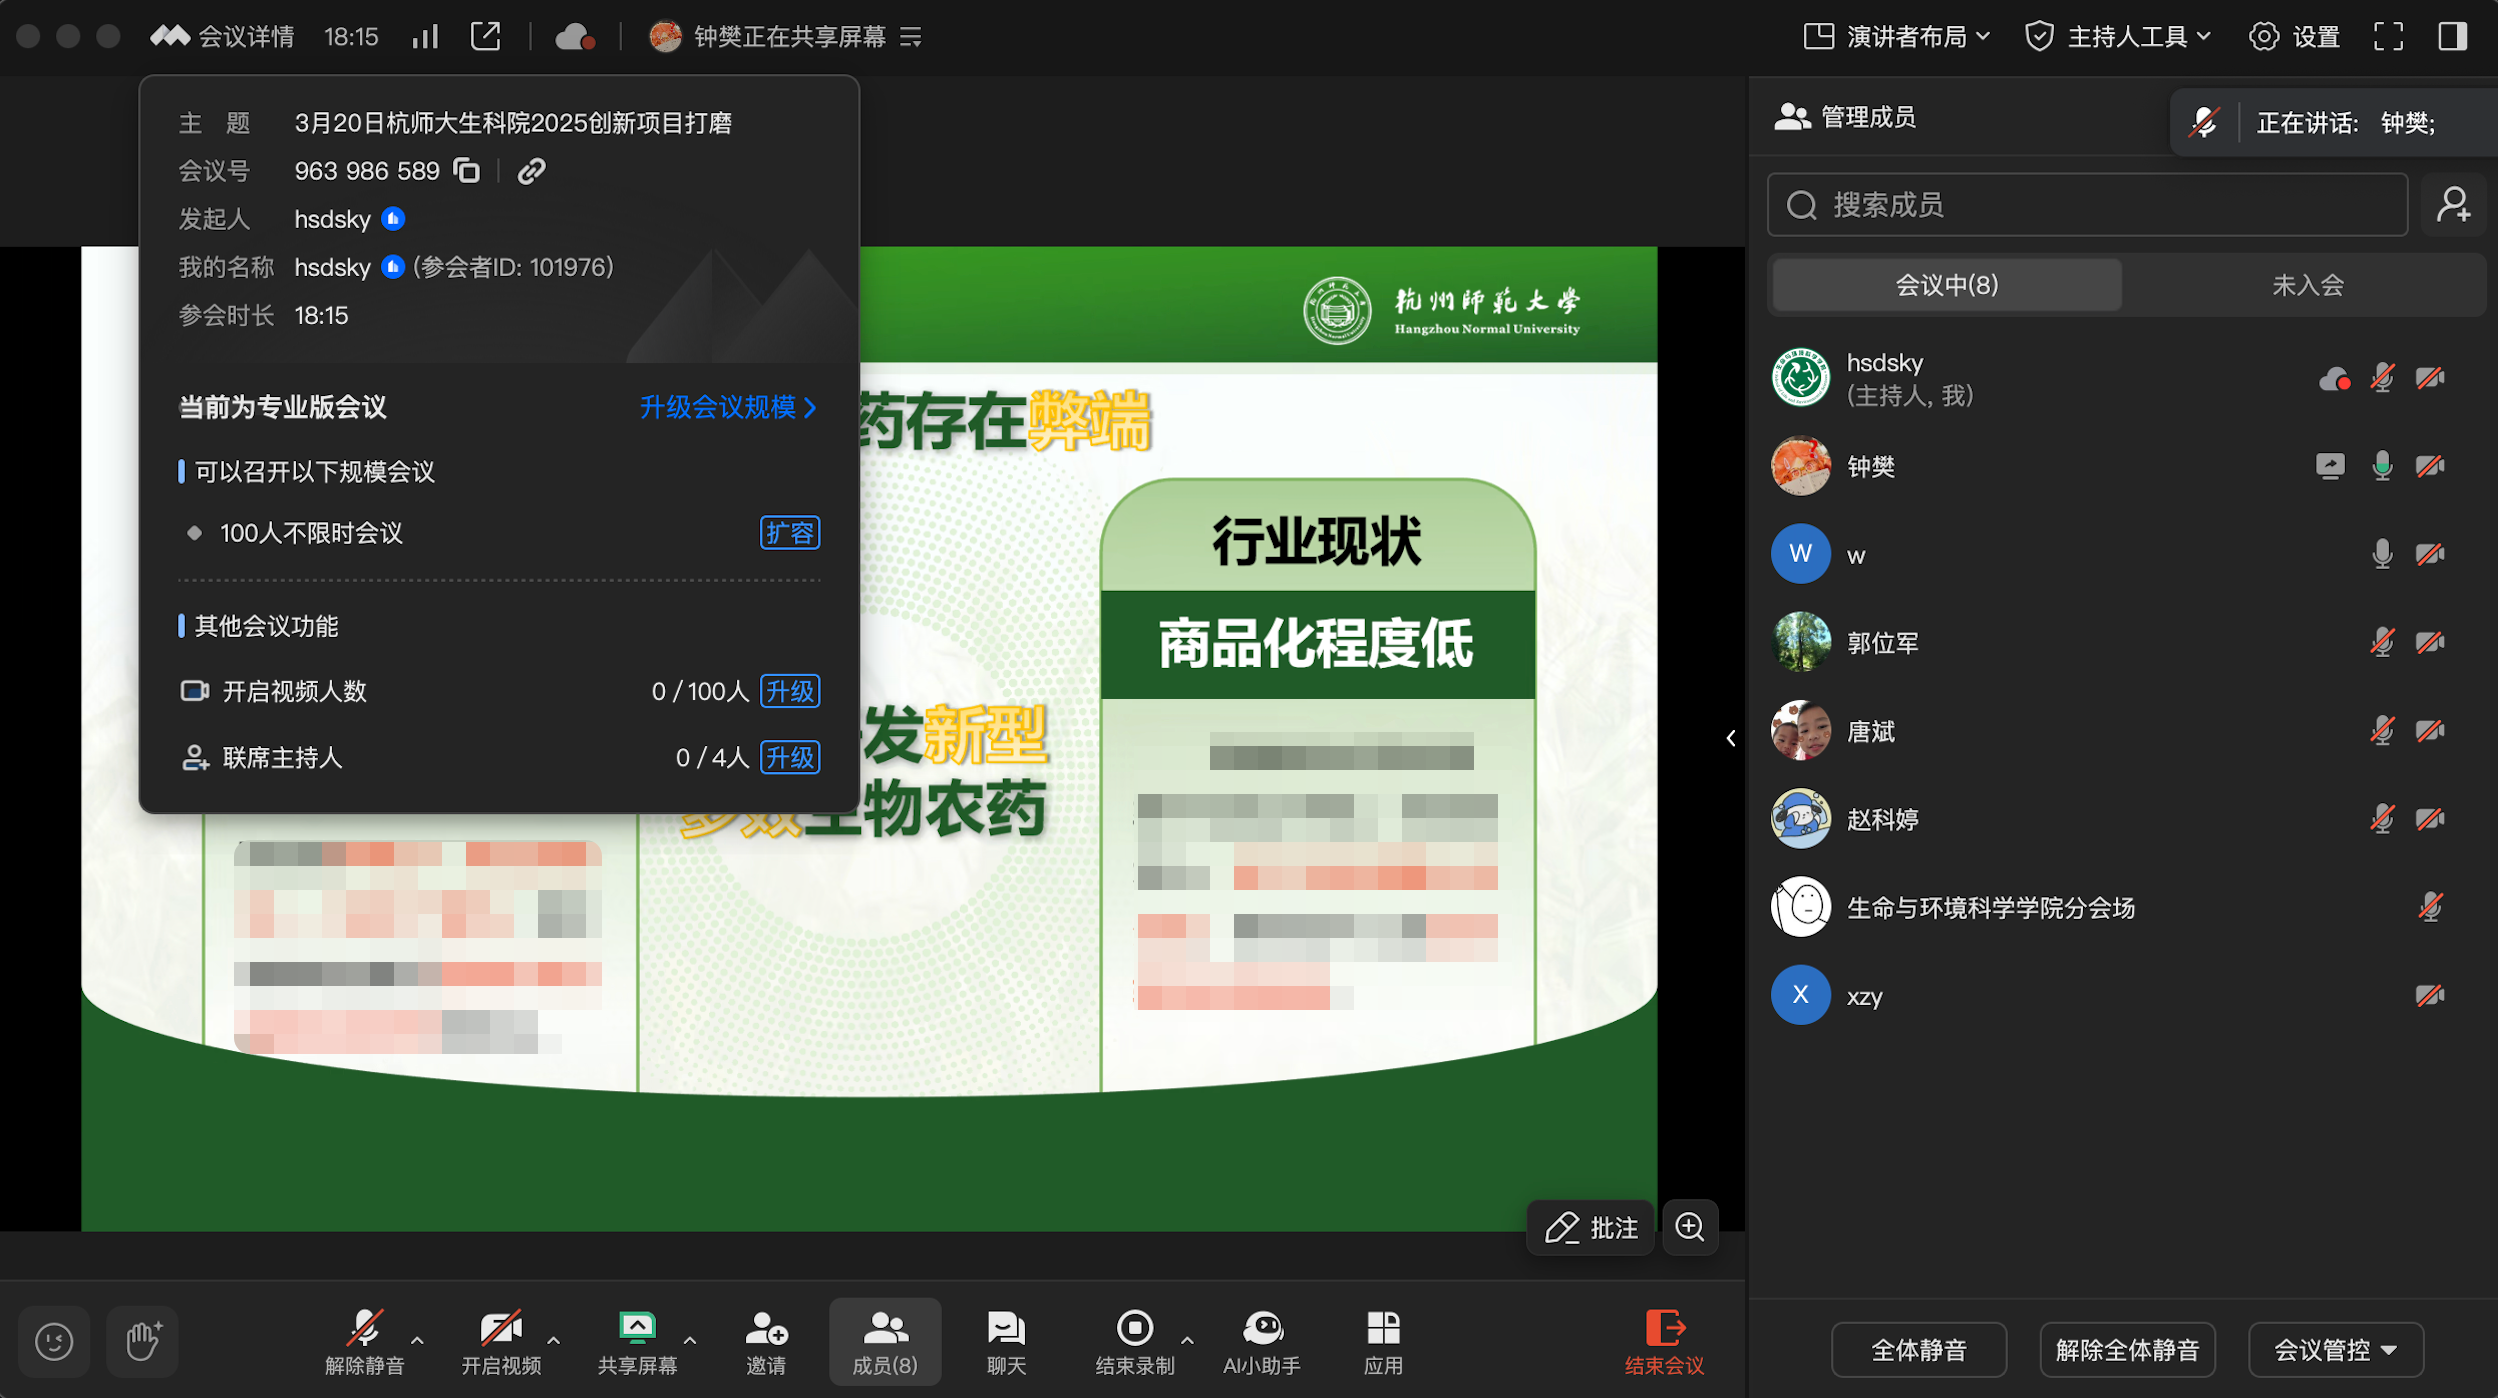This screenshot has width=2498, height=1398.
Task: Open the annotation (批注) pen tool
Action: [x=1590, y=1227]
